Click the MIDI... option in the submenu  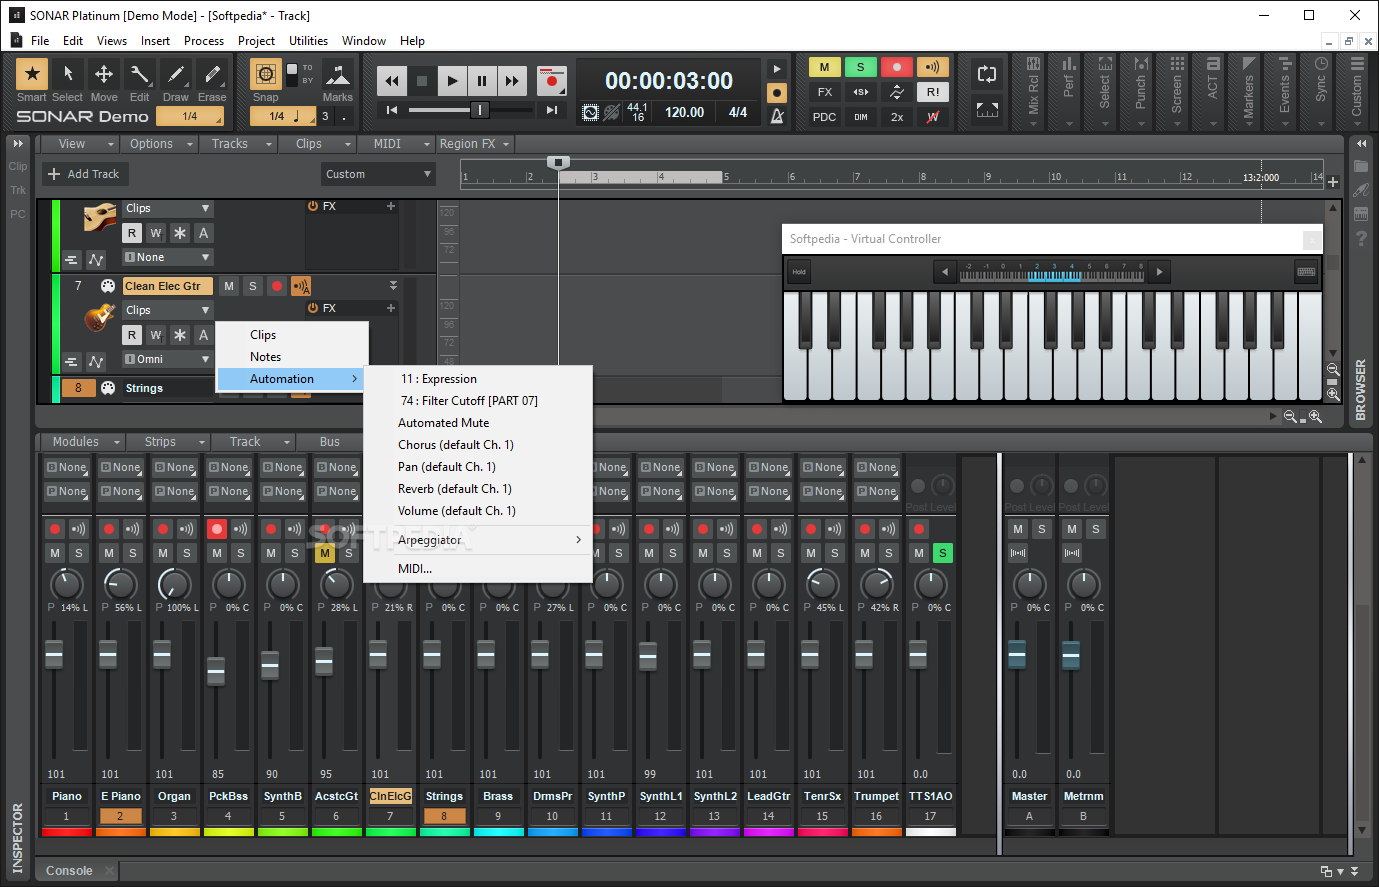[x=415, y=569]
